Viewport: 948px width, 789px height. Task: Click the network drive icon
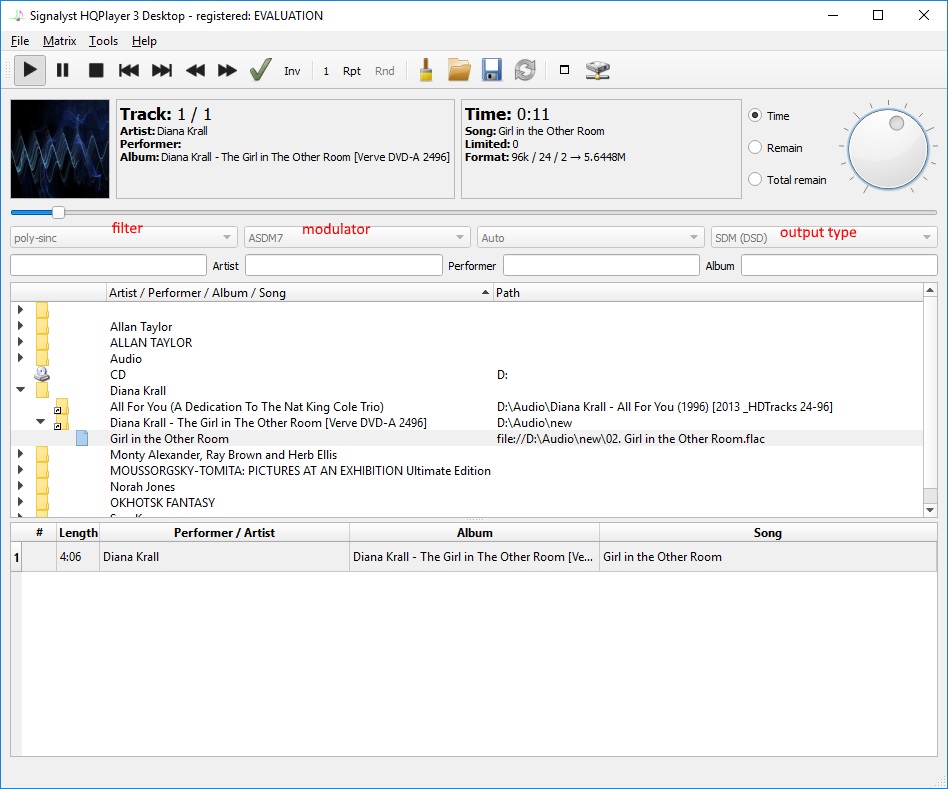tap(598, 70)
